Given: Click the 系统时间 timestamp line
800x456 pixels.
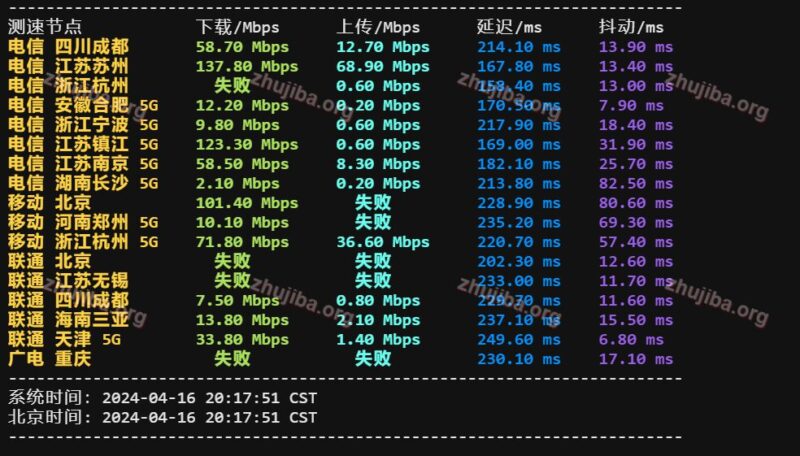Looking at the screenshot, I should point(163,397).
